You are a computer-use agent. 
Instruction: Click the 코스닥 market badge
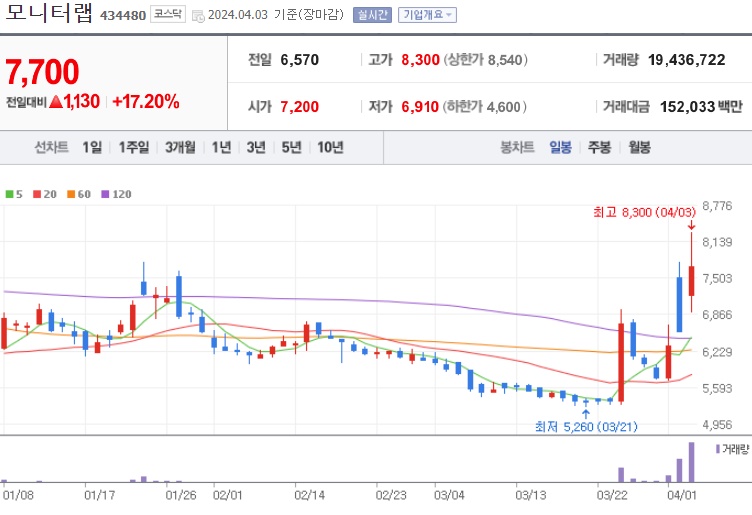(167, 14)
